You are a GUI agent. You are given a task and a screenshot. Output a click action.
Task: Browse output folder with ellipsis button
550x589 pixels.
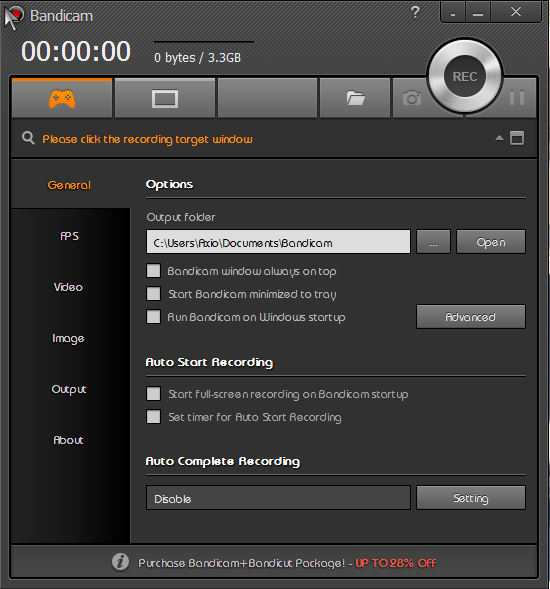[433, 242]
